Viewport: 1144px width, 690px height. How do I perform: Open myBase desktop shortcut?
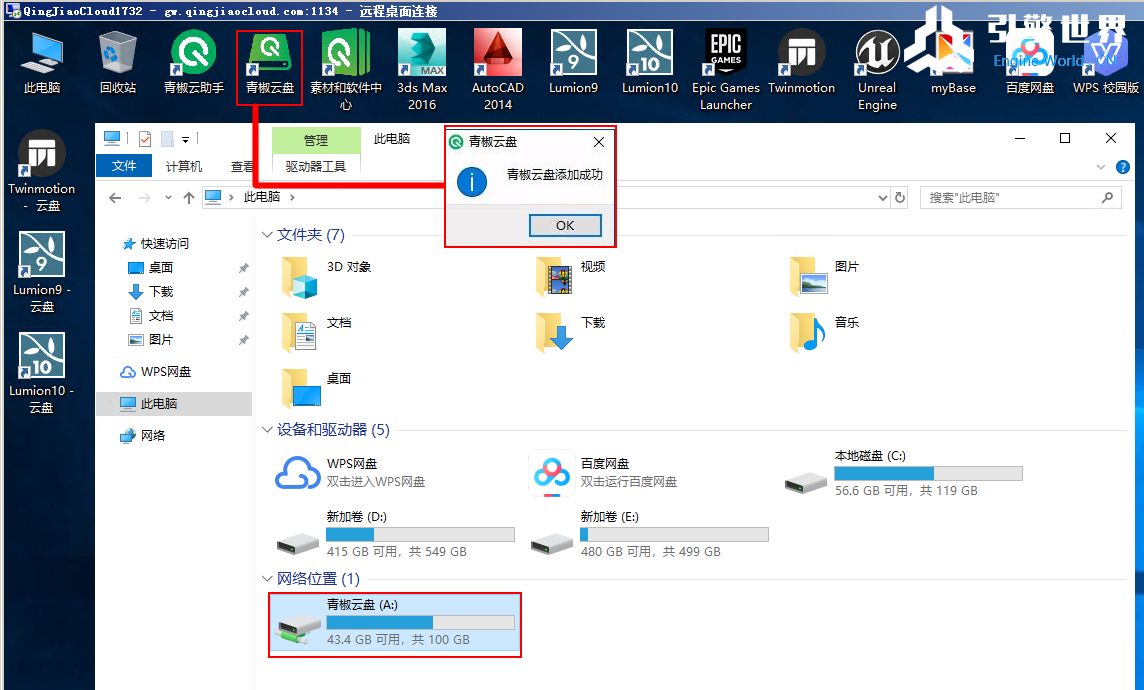click(x=953, y=63)
